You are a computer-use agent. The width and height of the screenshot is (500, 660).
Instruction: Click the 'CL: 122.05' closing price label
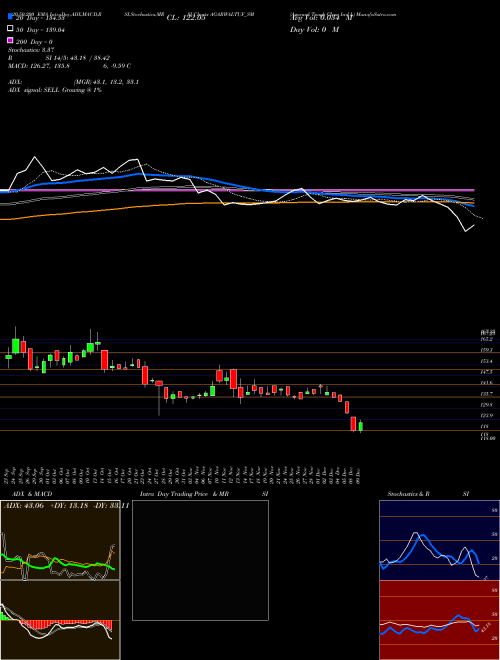tap(186, 18)
